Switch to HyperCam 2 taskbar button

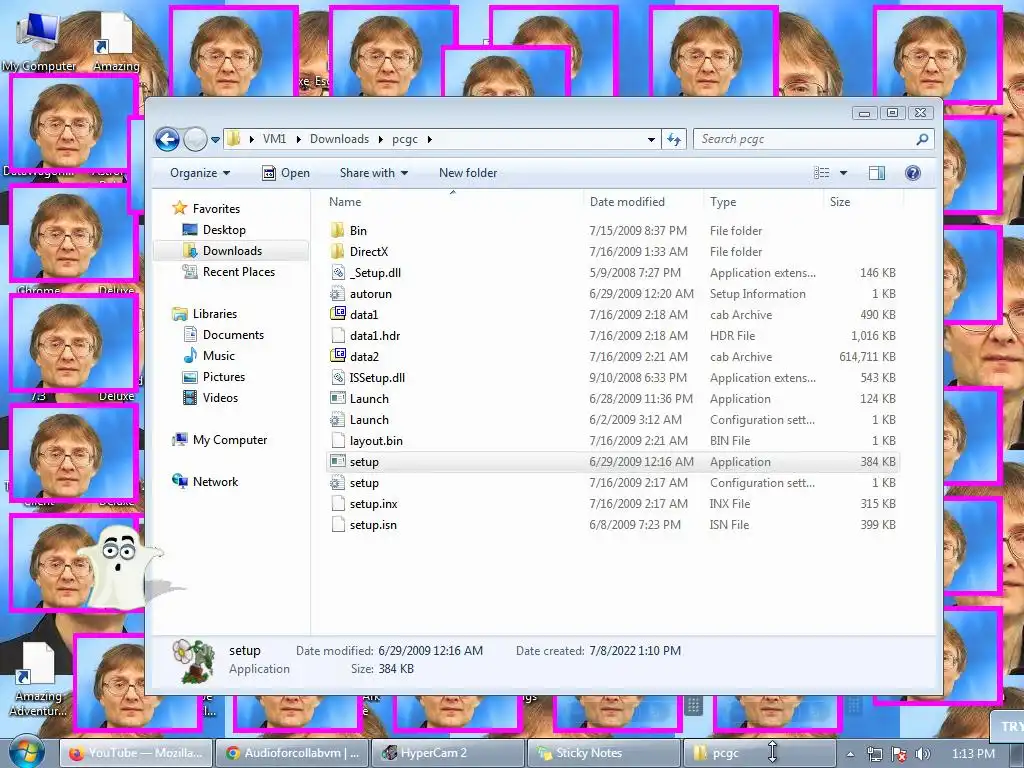(x=447, y=753)
